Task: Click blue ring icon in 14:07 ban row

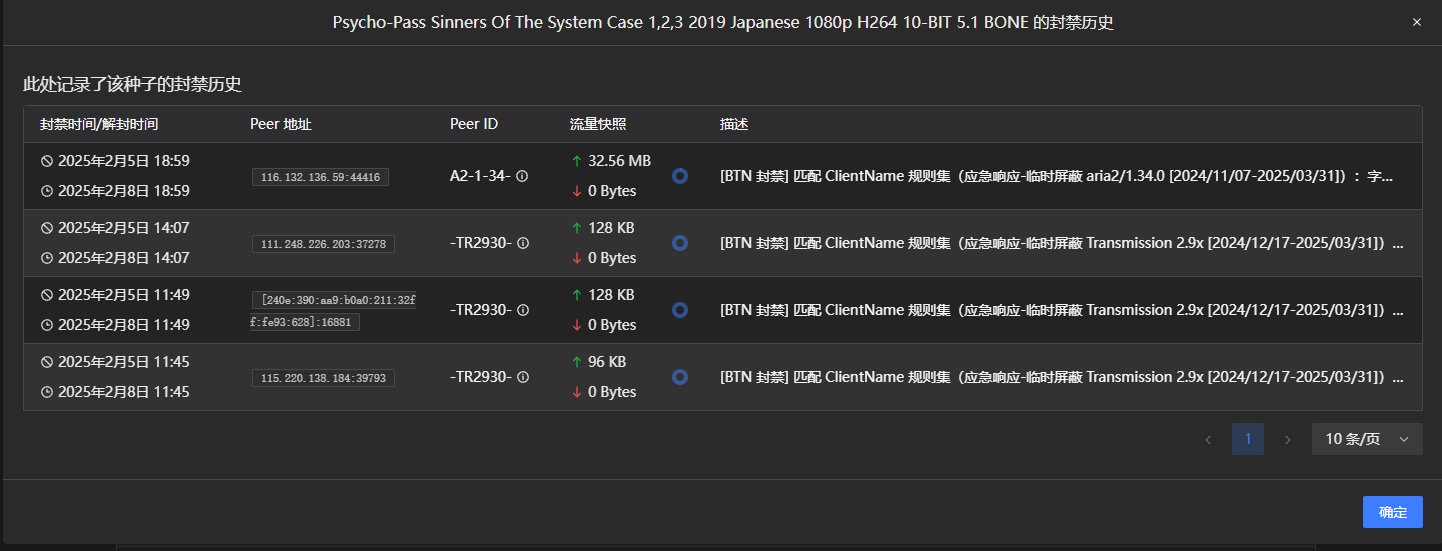Action: pyautogui.click(x=680, y=243)
